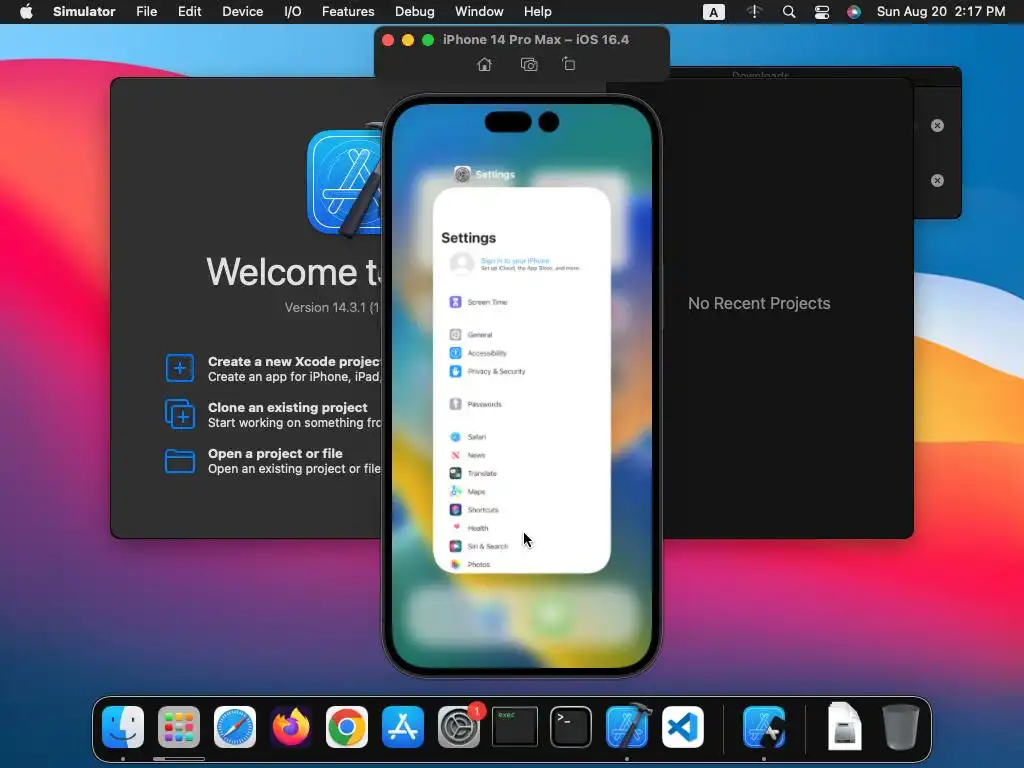1024x768 pixels.
Task: Open Control Center in menu bar
Action: [822, 12]
